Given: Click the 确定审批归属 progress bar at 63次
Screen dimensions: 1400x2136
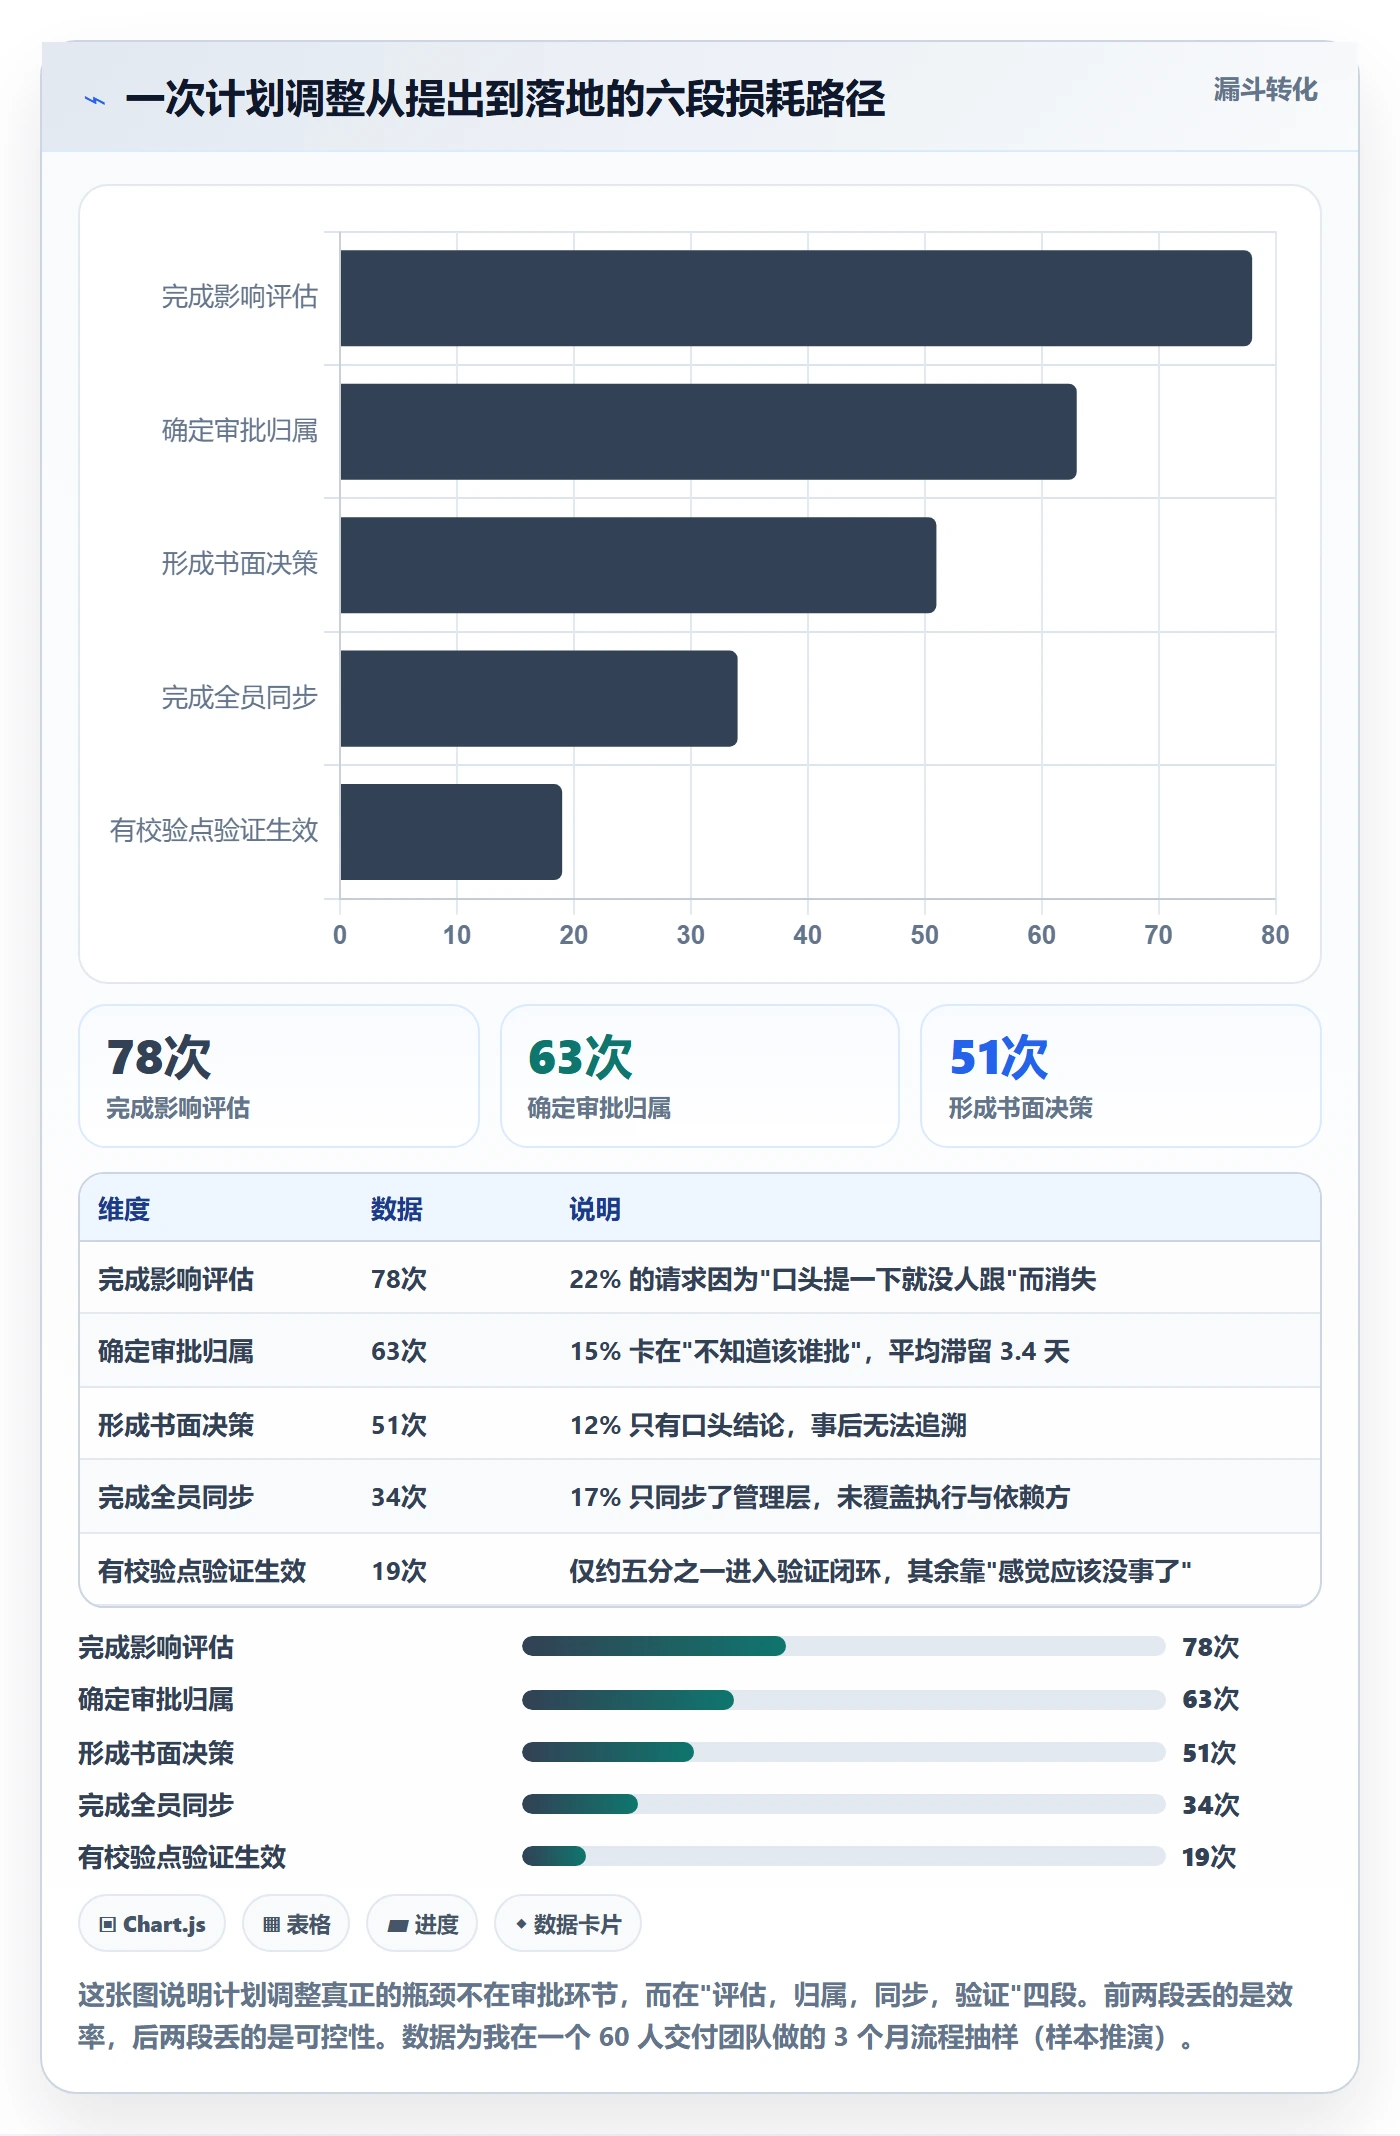Looking at the screenshot, I should pyautogui.click(x=844, y=1699).
